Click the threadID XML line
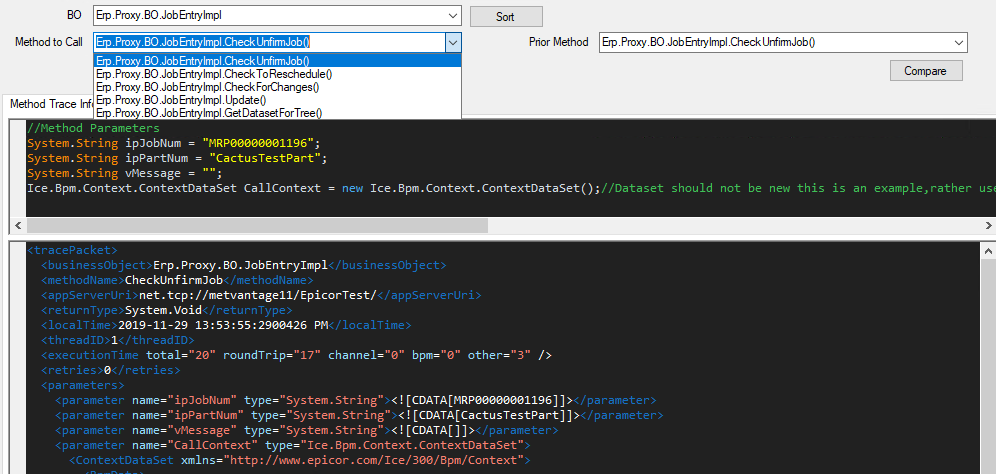996x474 pixels. coord(118,341)
